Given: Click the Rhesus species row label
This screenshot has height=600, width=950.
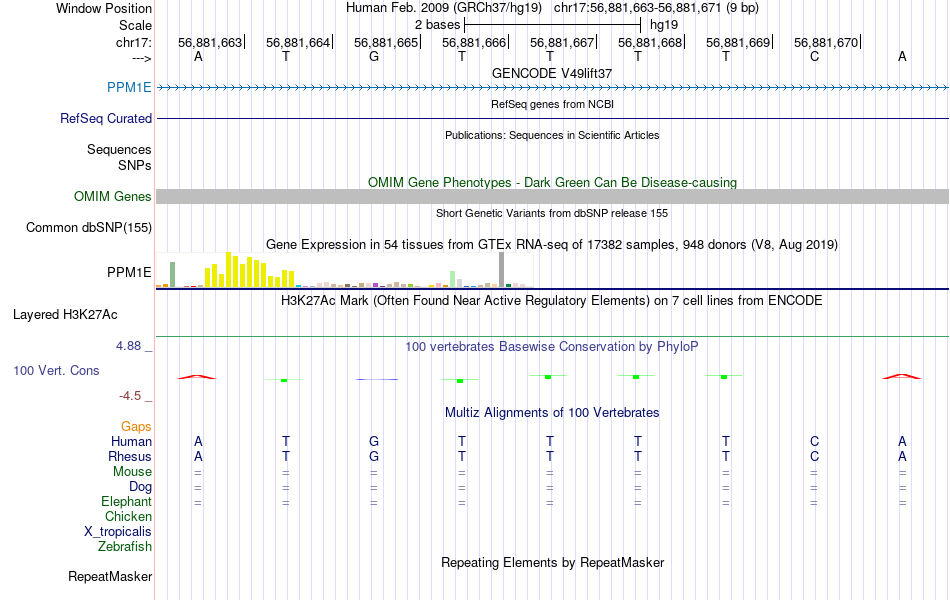Looking at the screenshot, I should (x=130, y=456).
